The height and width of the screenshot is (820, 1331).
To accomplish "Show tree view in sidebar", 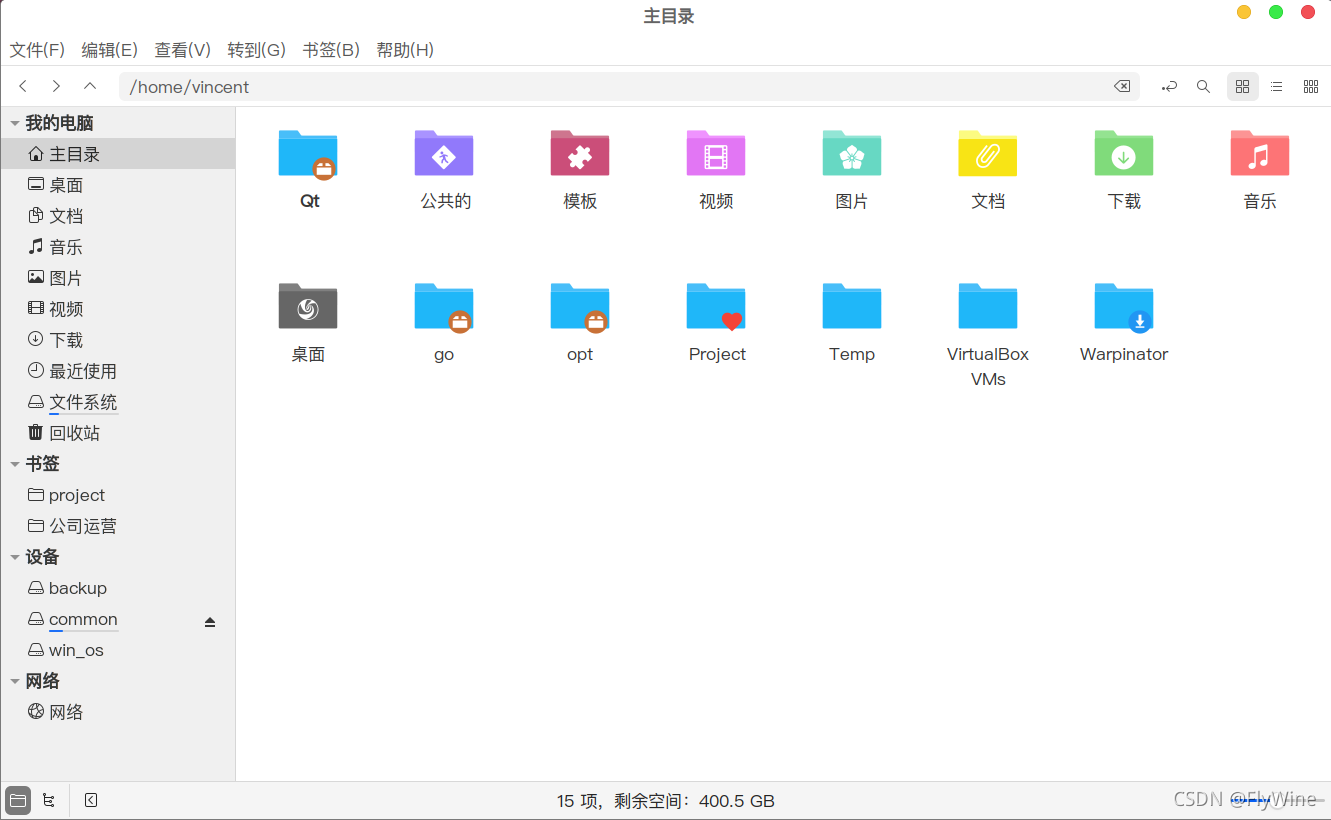I will tap(48, 800).
